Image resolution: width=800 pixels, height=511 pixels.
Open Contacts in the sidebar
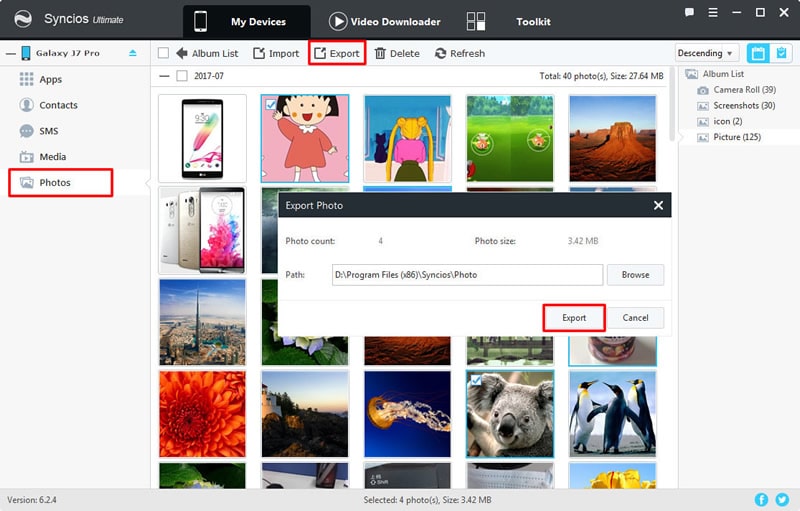(x=58, y=105)
